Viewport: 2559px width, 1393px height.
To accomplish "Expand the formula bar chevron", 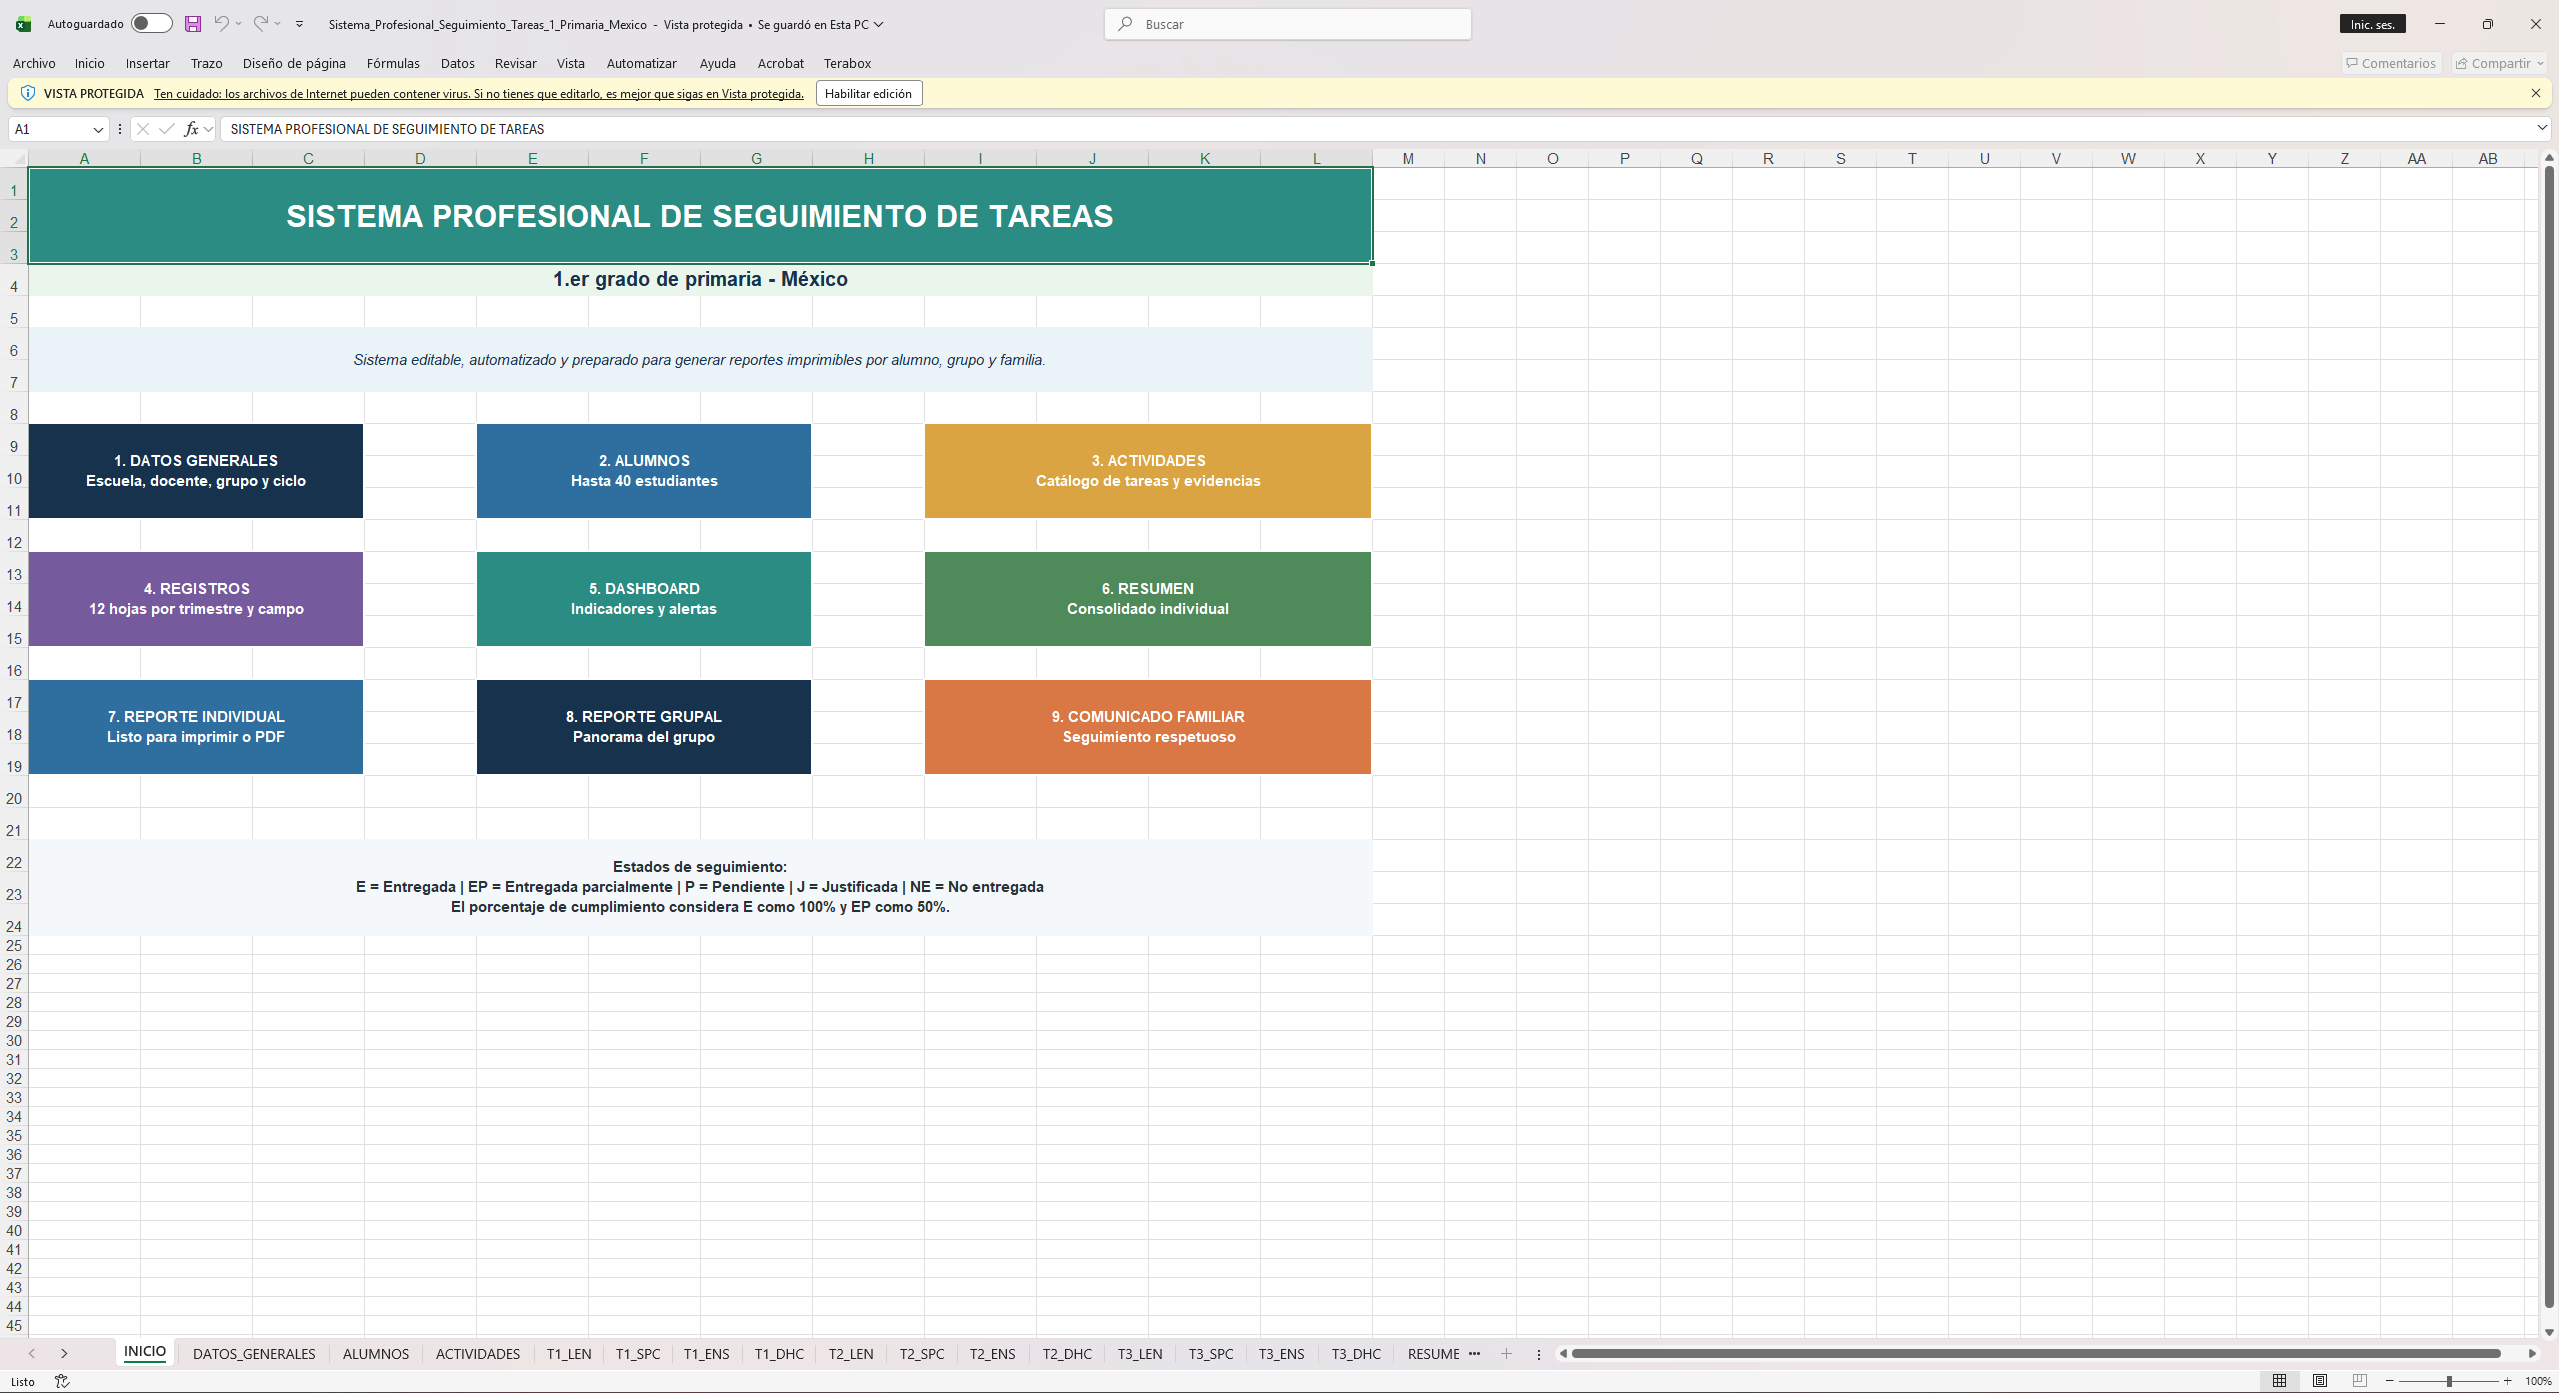I will [2541, 128].
